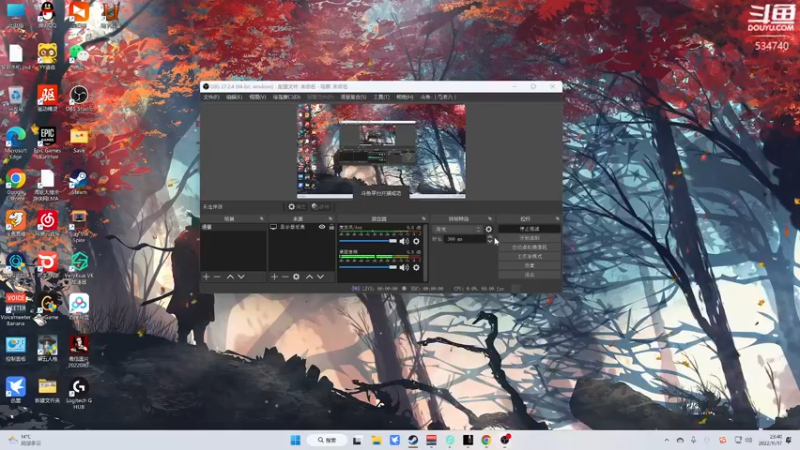Viewport: 800px width, 450px height.
Task: Open the View (视图) menu in OBS
Action: pos(257,97)
